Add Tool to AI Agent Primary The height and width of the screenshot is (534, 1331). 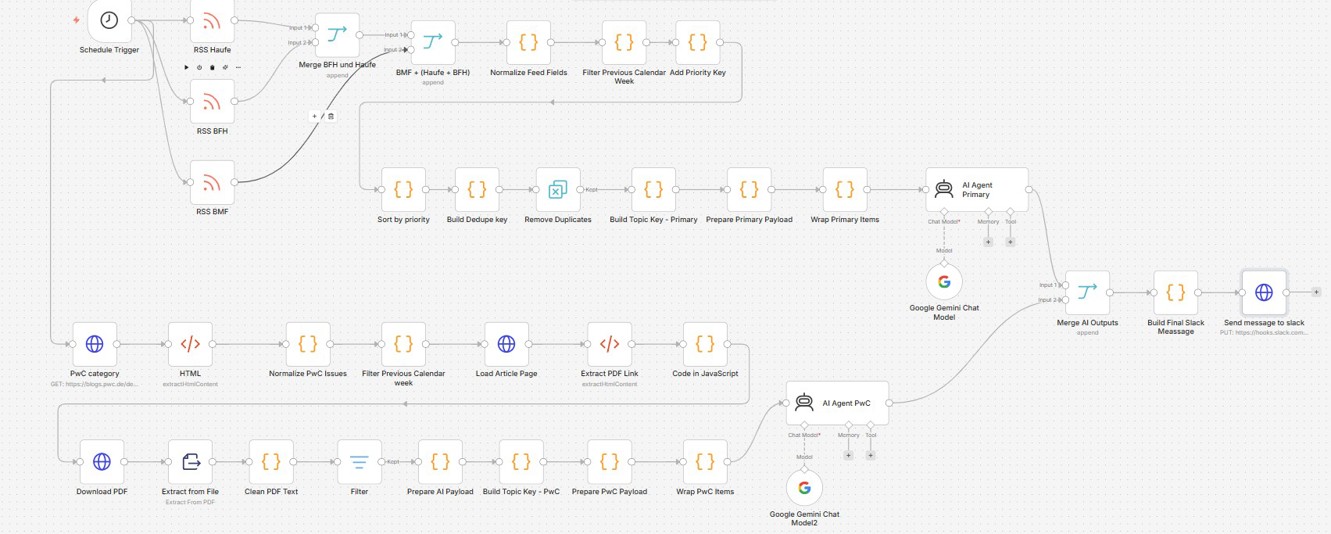(x=1010, y=242)
